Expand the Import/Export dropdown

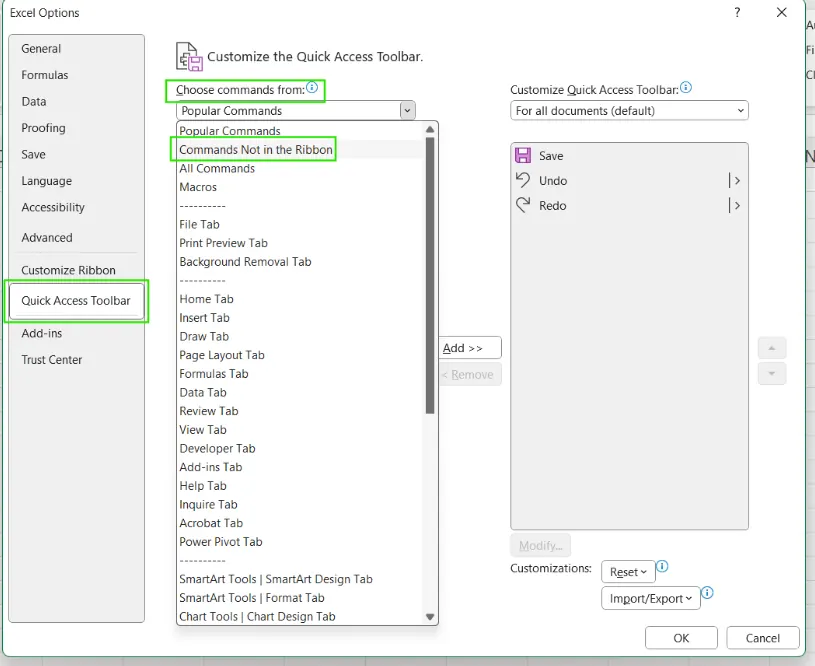coord(650,598)
